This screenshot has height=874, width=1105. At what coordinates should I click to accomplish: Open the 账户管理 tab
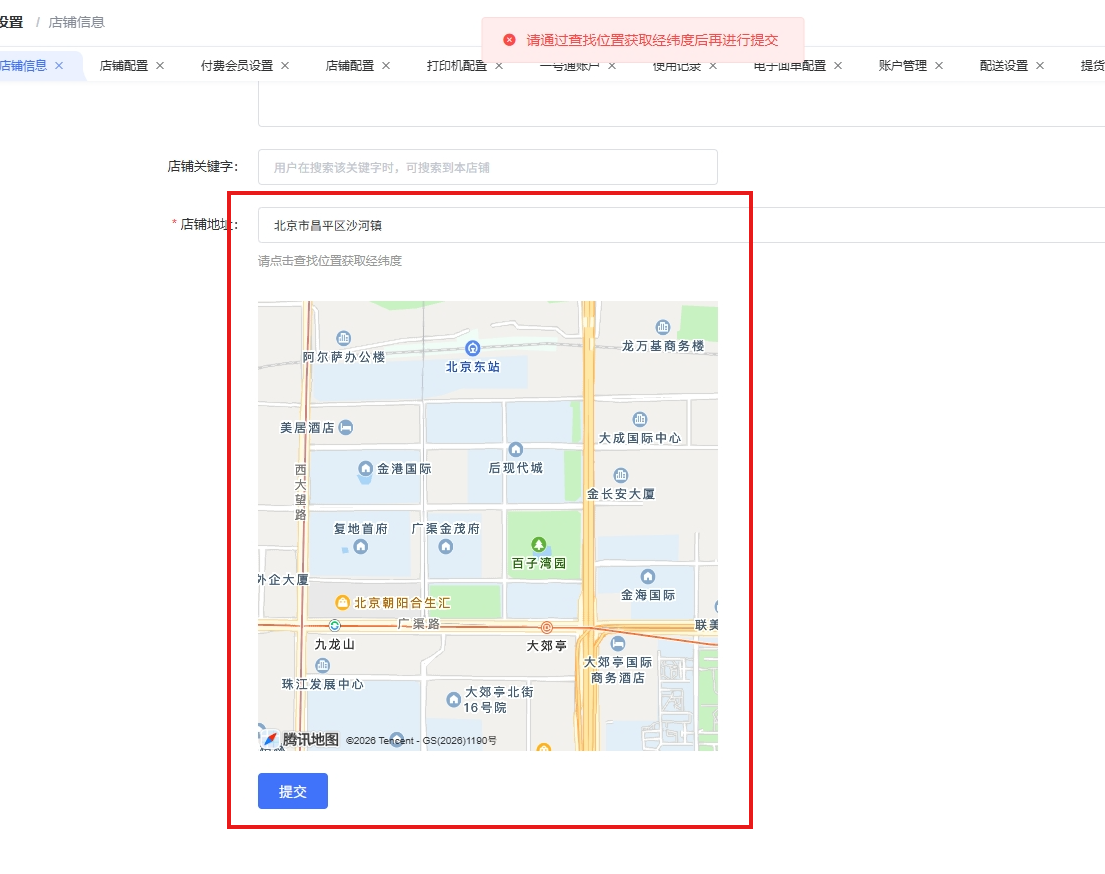(x=903, y=66)
